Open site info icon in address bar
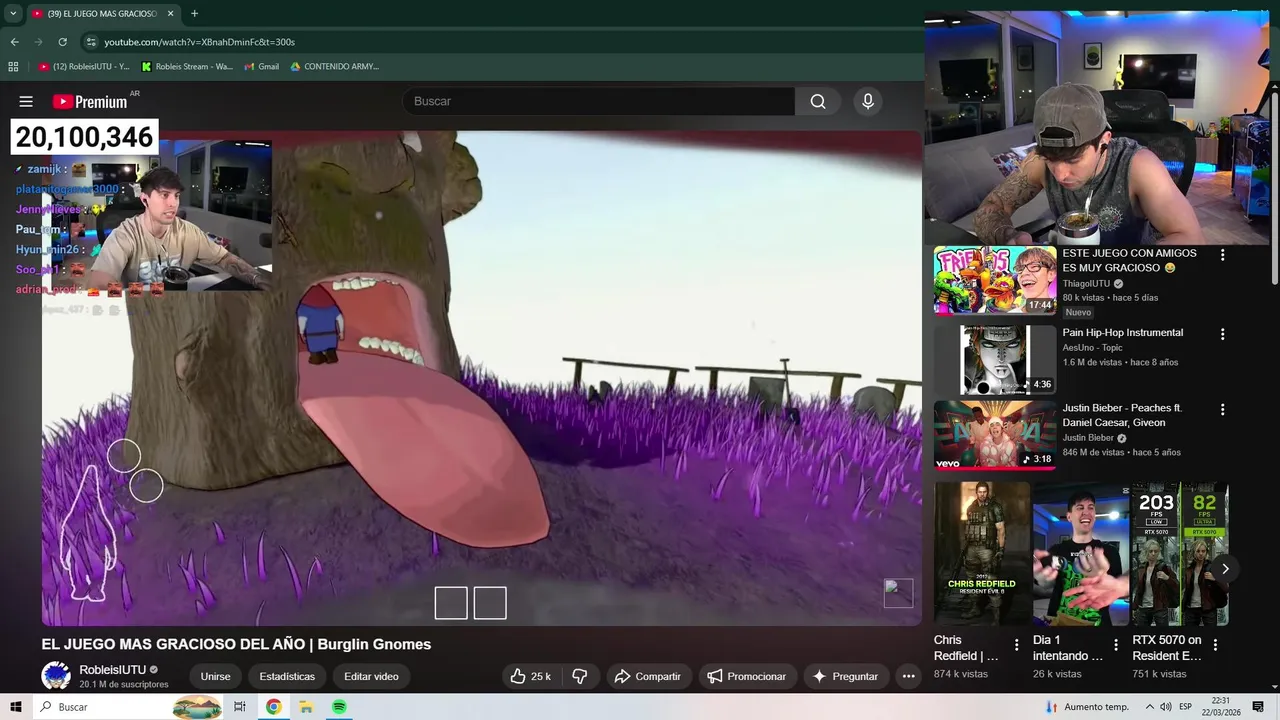1280x720 pixels. click(x=91, y=42)
